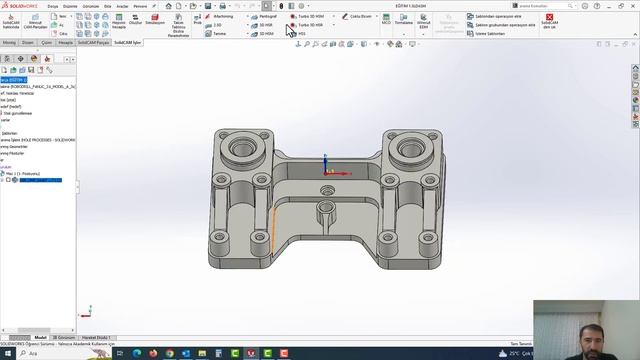Click the Pentograf operation button
This screenshot has width=640, height=360.
(x=264, y=16)
